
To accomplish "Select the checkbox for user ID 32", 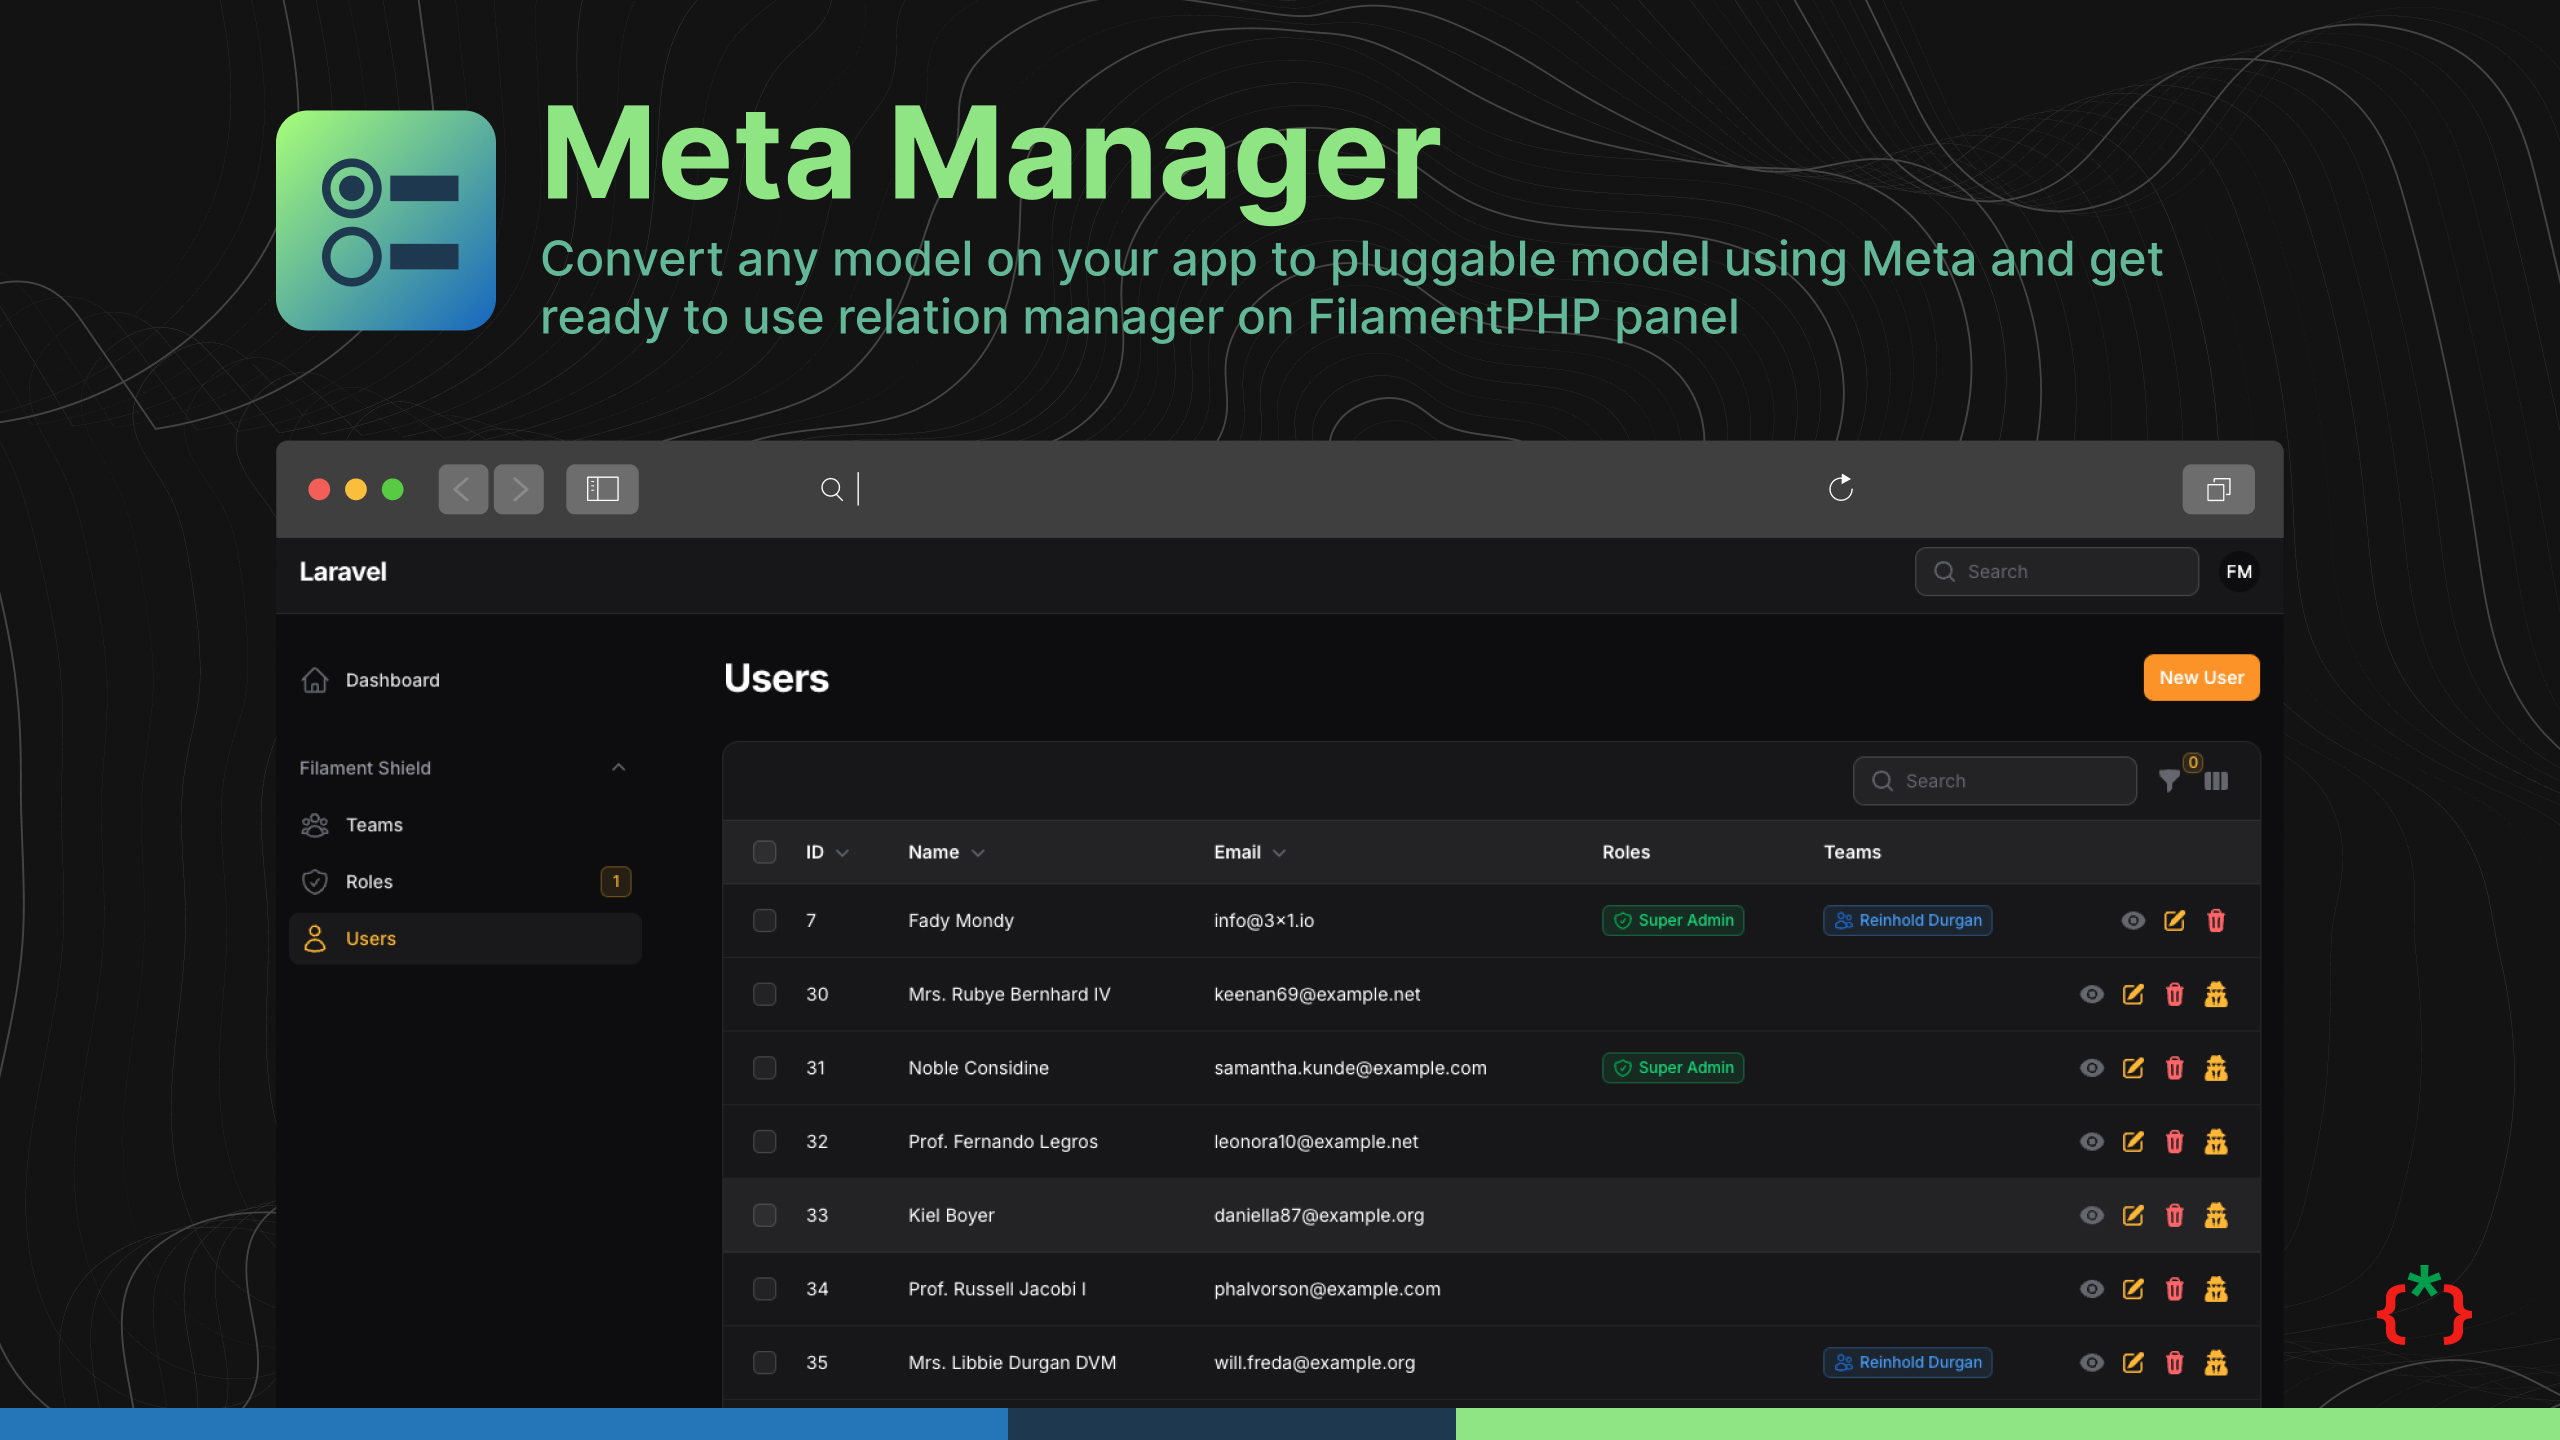I will coord(764,1141).
